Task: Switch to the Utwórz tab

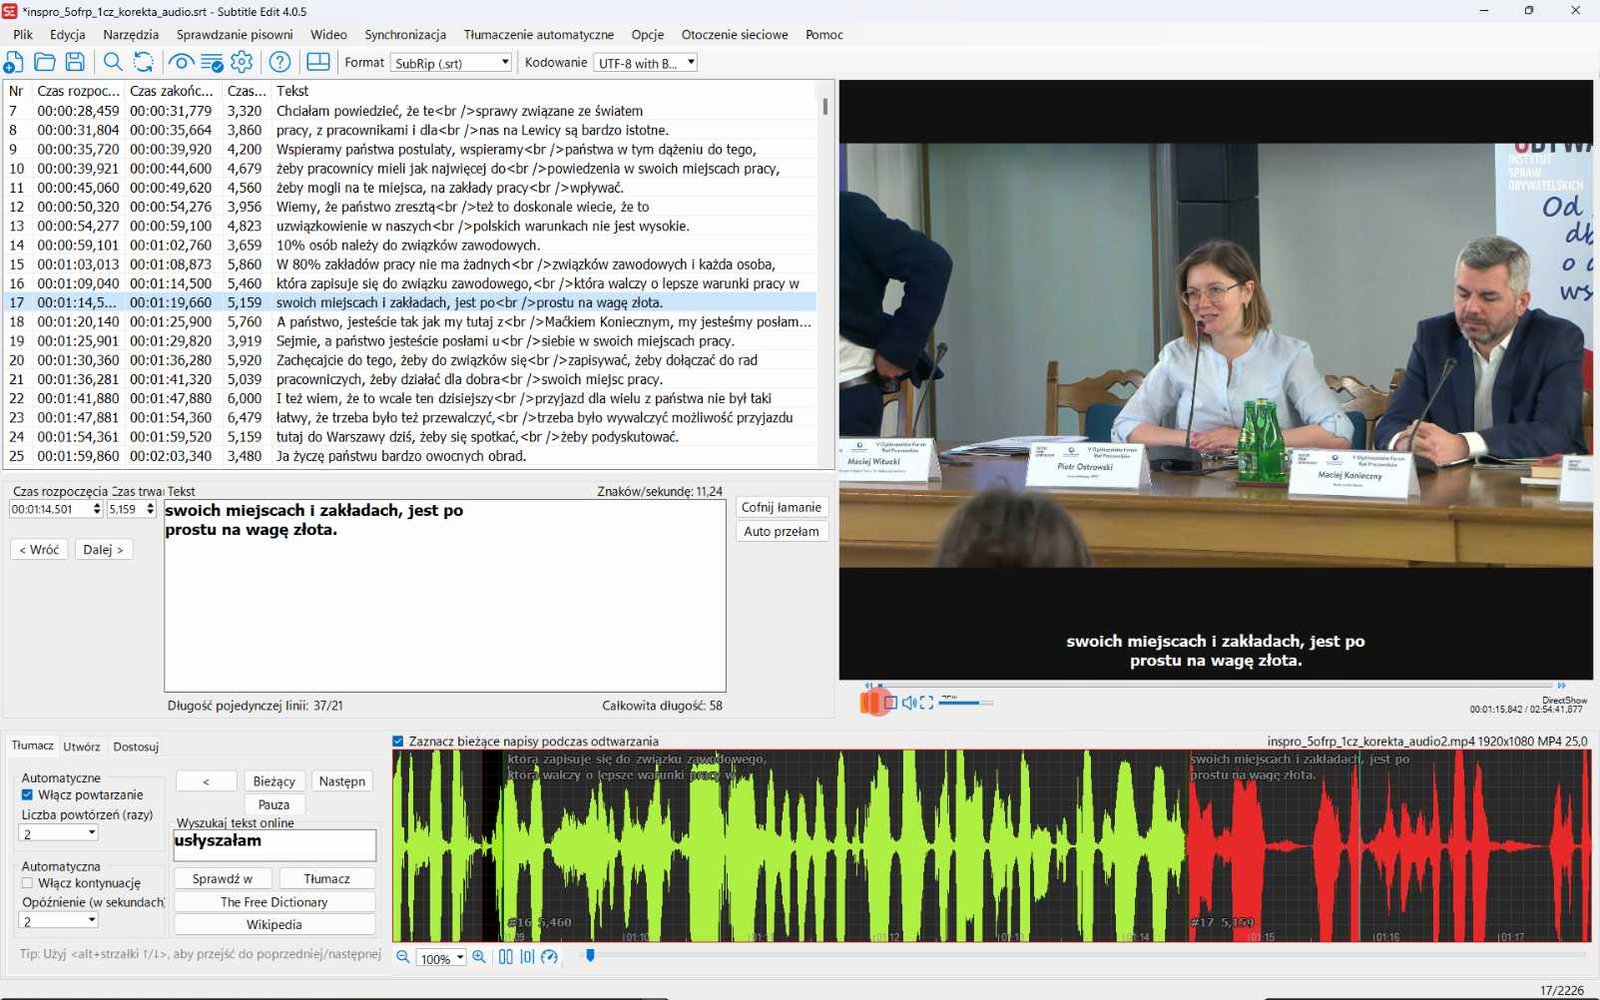Action: (x=81, y=746)
